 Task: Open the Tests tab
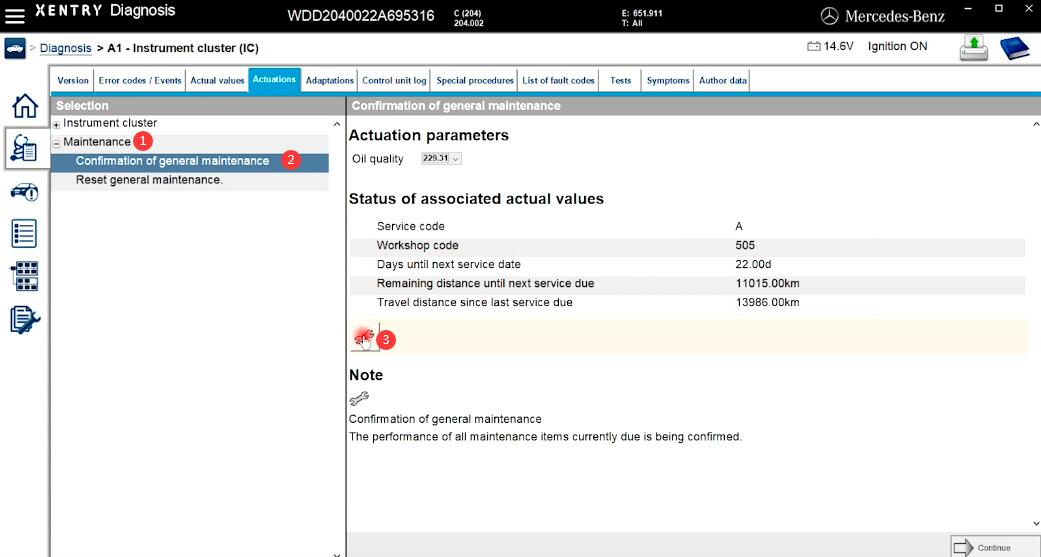[620, 80]
